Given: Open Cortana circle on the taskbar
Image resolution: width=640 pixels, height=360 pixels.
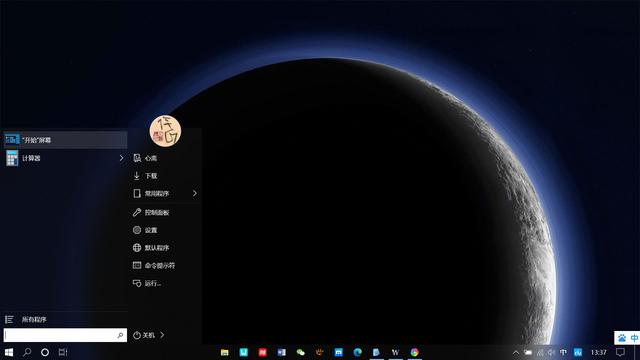Looking at the screenshot, I should tap(45, 352).
